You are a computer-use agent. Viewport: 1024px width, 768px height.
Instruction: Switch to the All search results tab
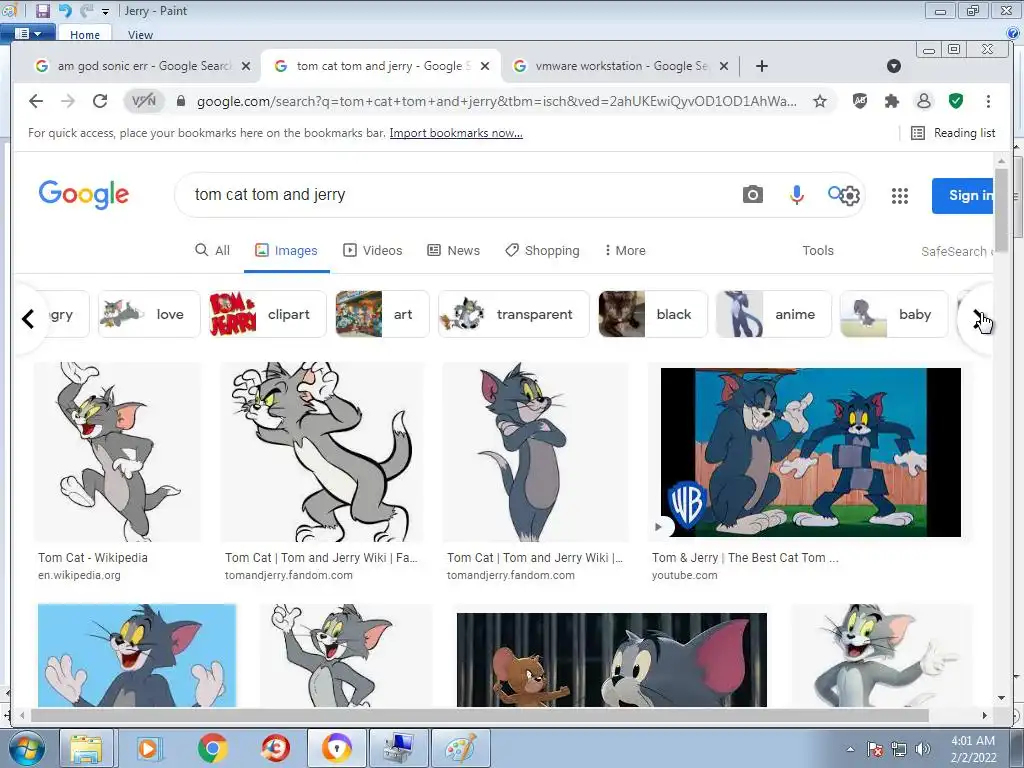click(212, 250)
